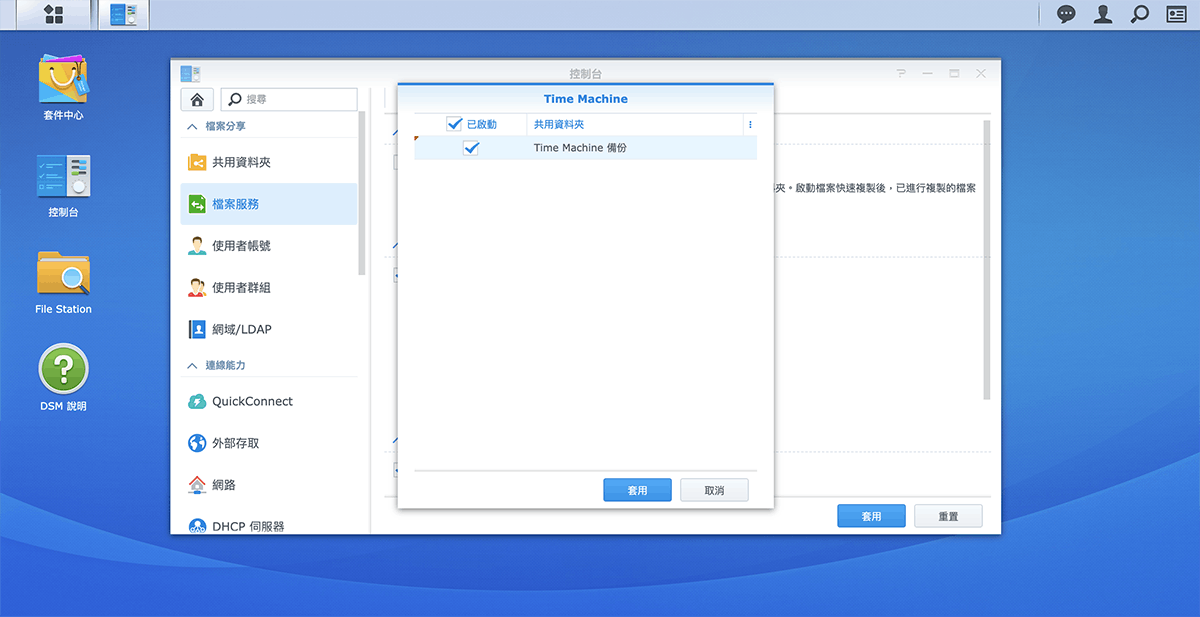
Task: Open 使用者群組 settings
Action: click(x=268, y=288)
